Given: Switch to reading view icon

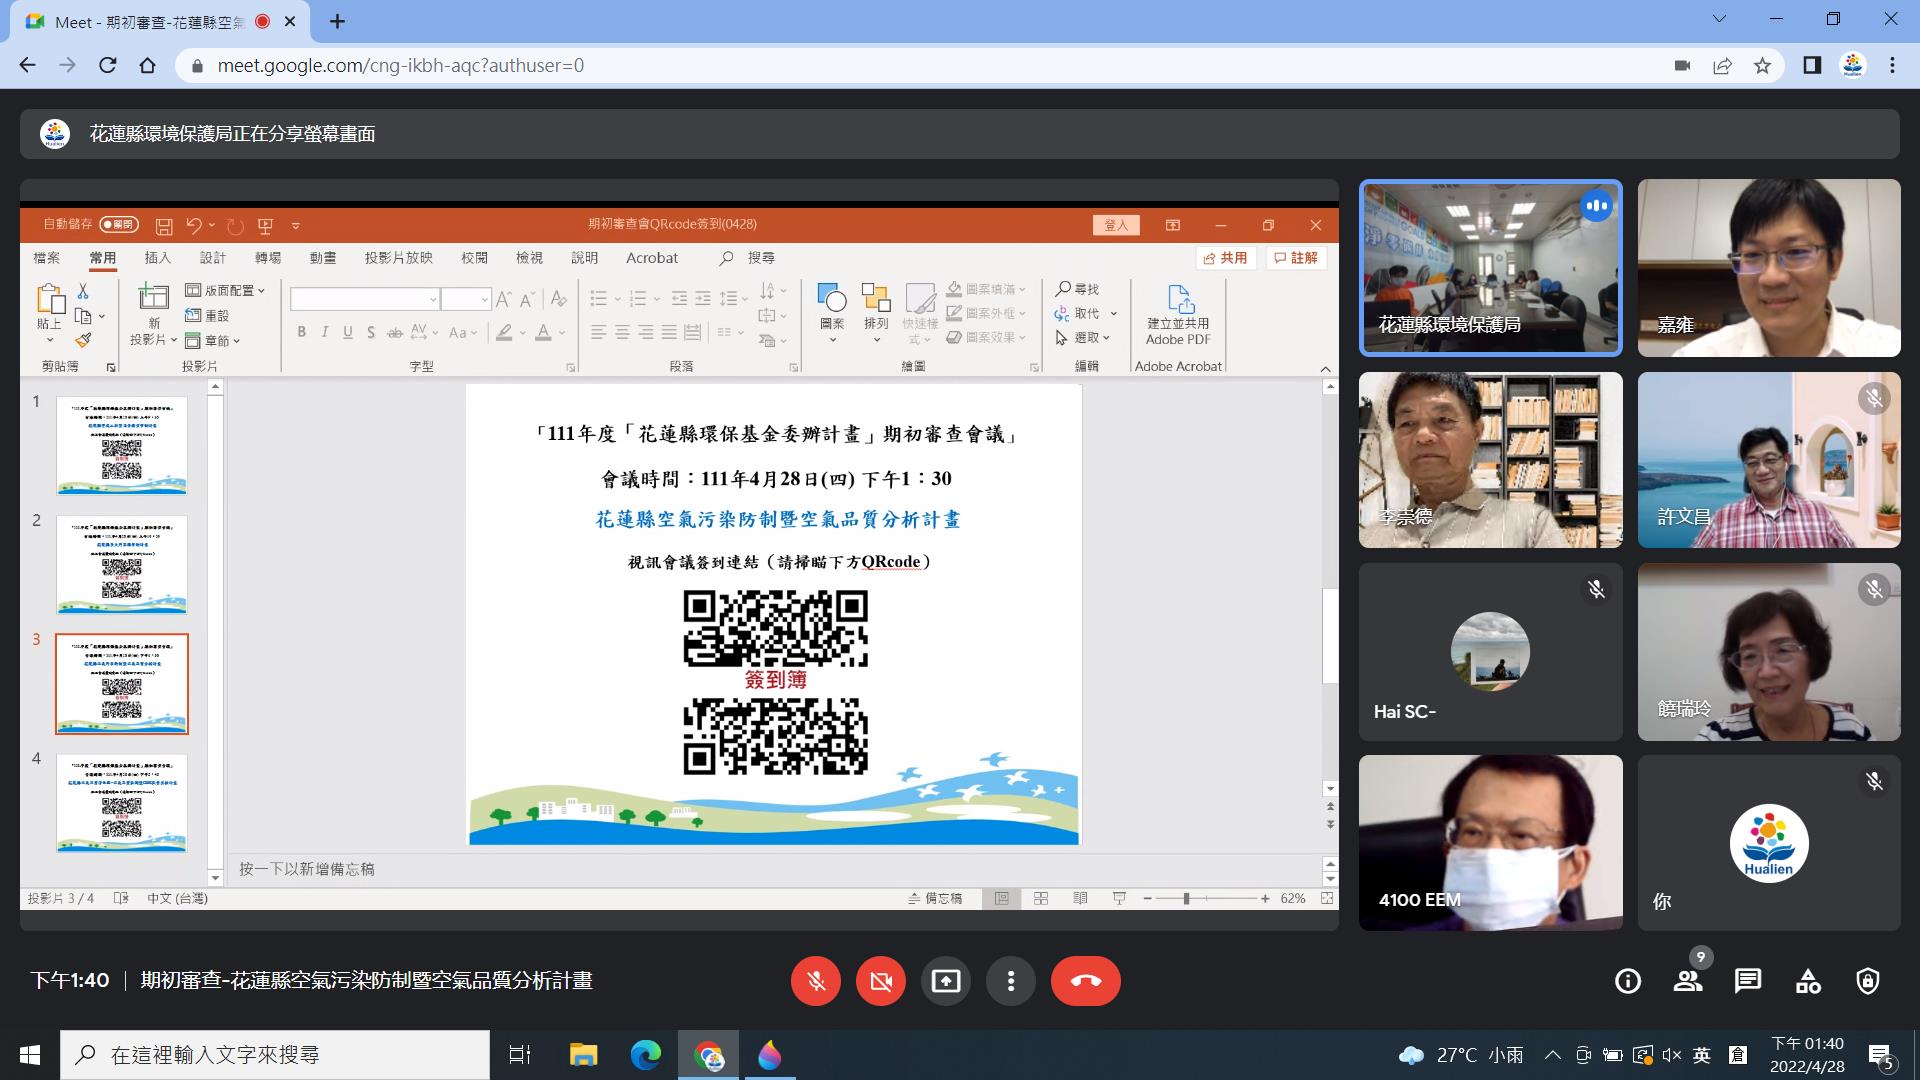Looking at the screenshot, I should coord(1080,899).
